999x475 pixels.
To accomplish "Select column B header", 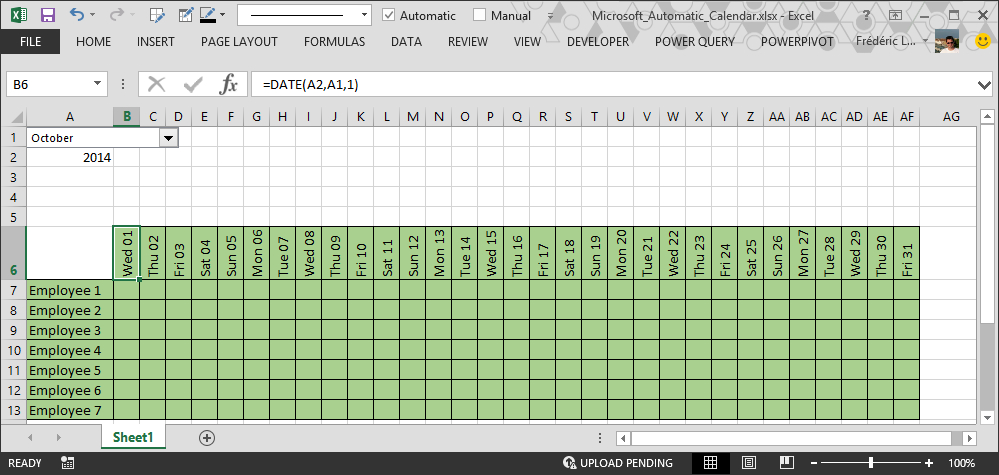I will click(127, 117).
